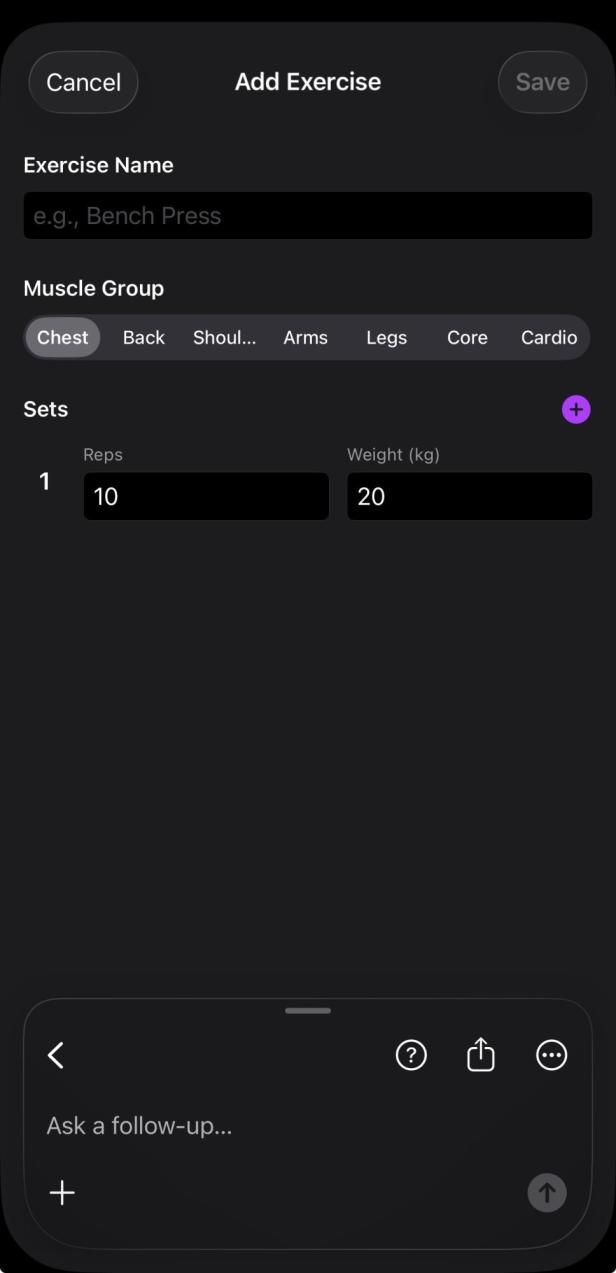Cancel adding the exercise

coord(83,82)
